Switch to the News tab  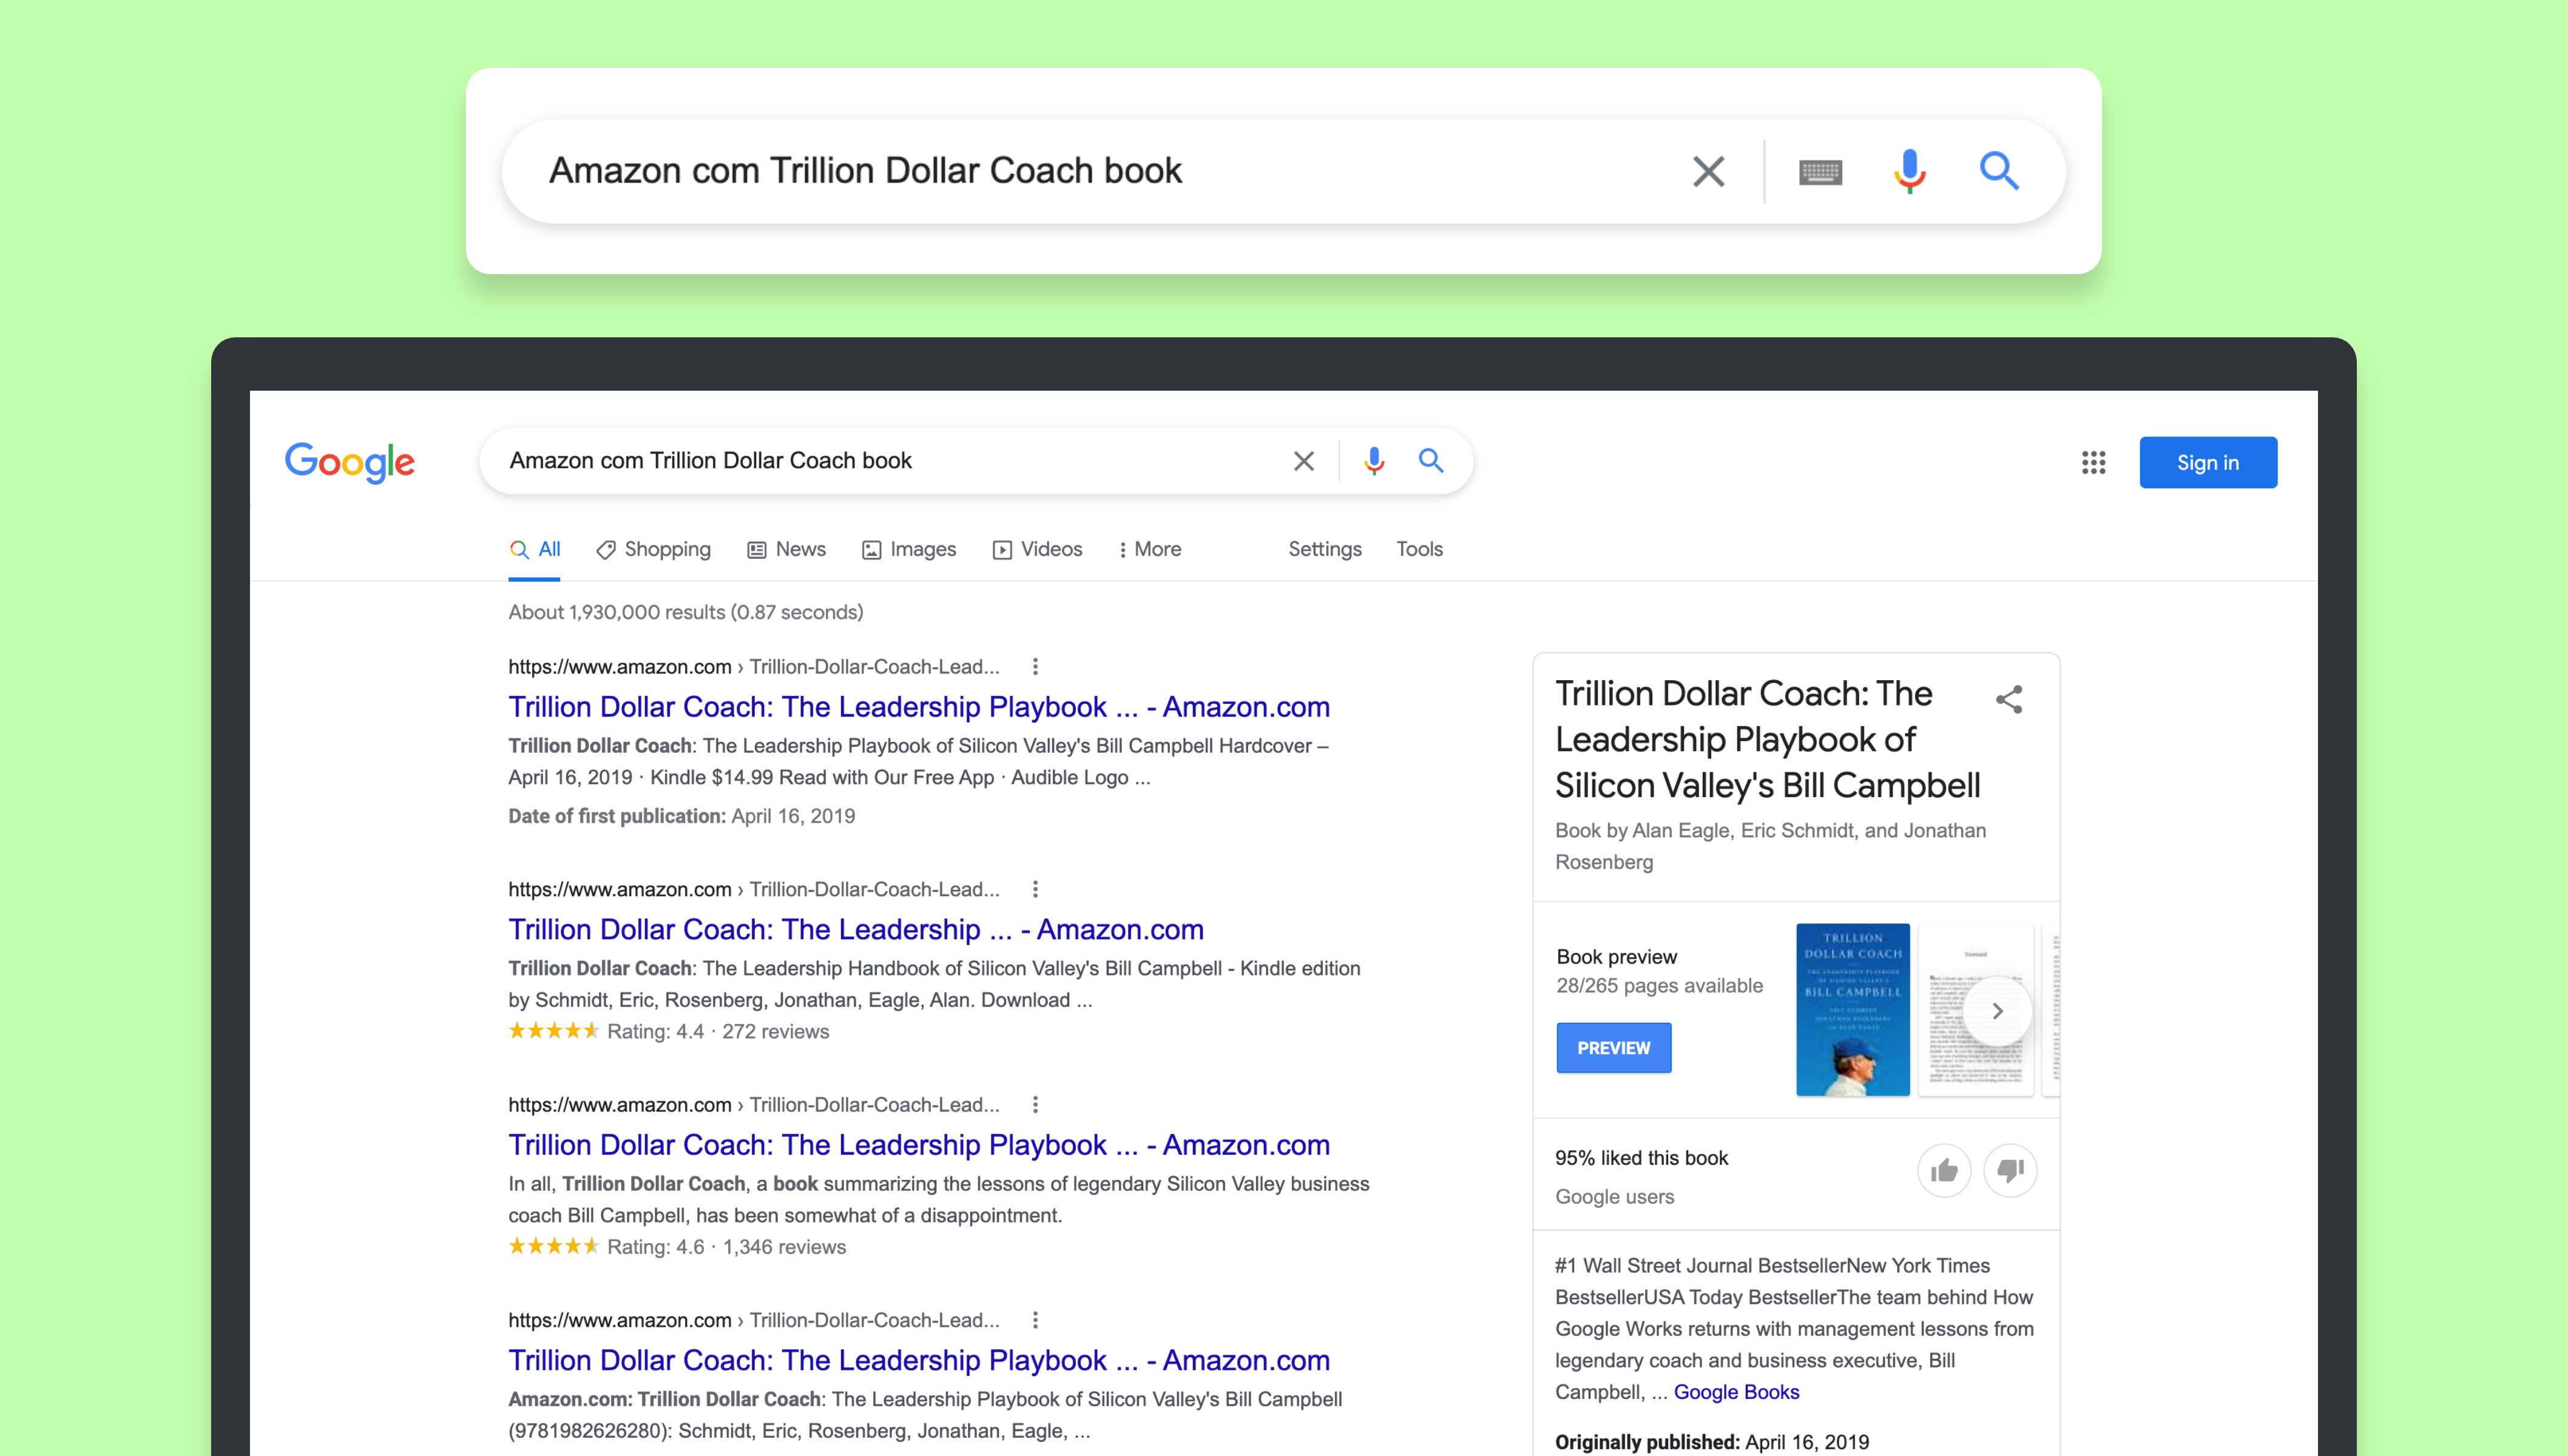tap(786, 549)
